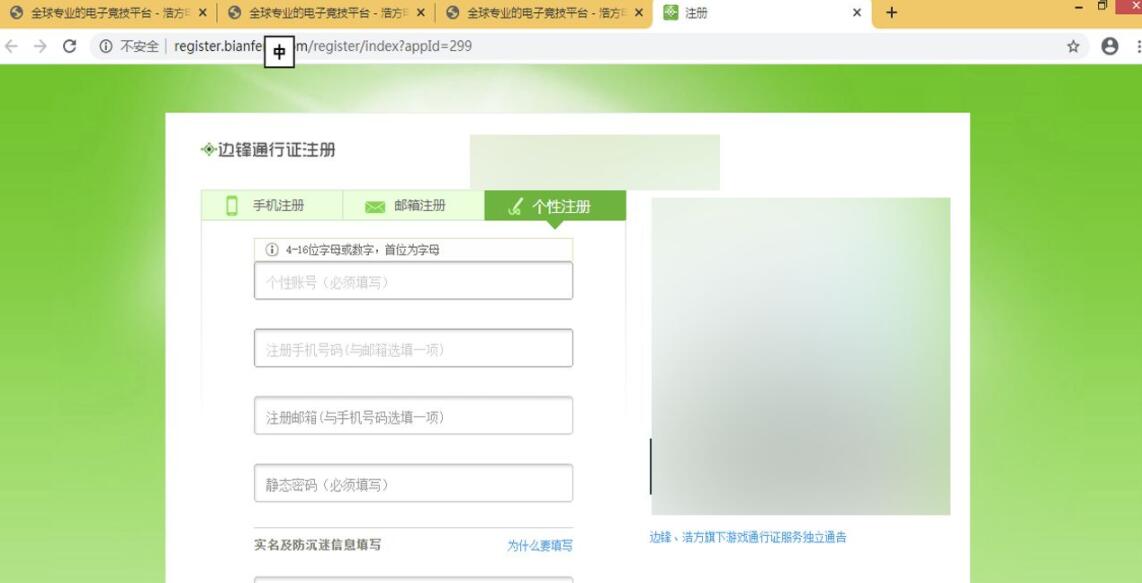Click the page refresh icon

tap(67, 46)
